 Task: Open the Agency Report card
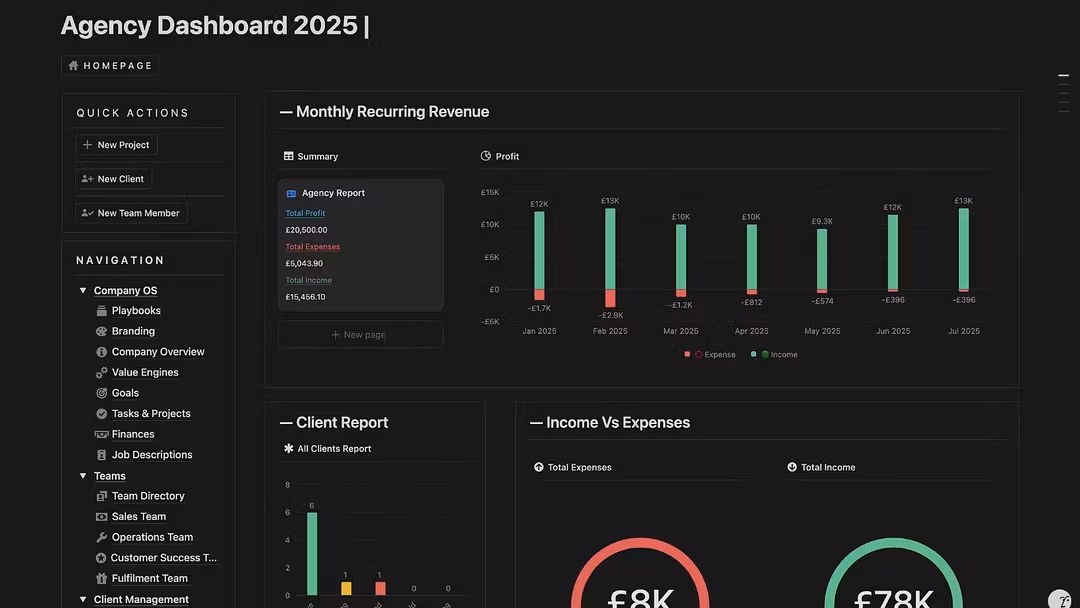333,193
